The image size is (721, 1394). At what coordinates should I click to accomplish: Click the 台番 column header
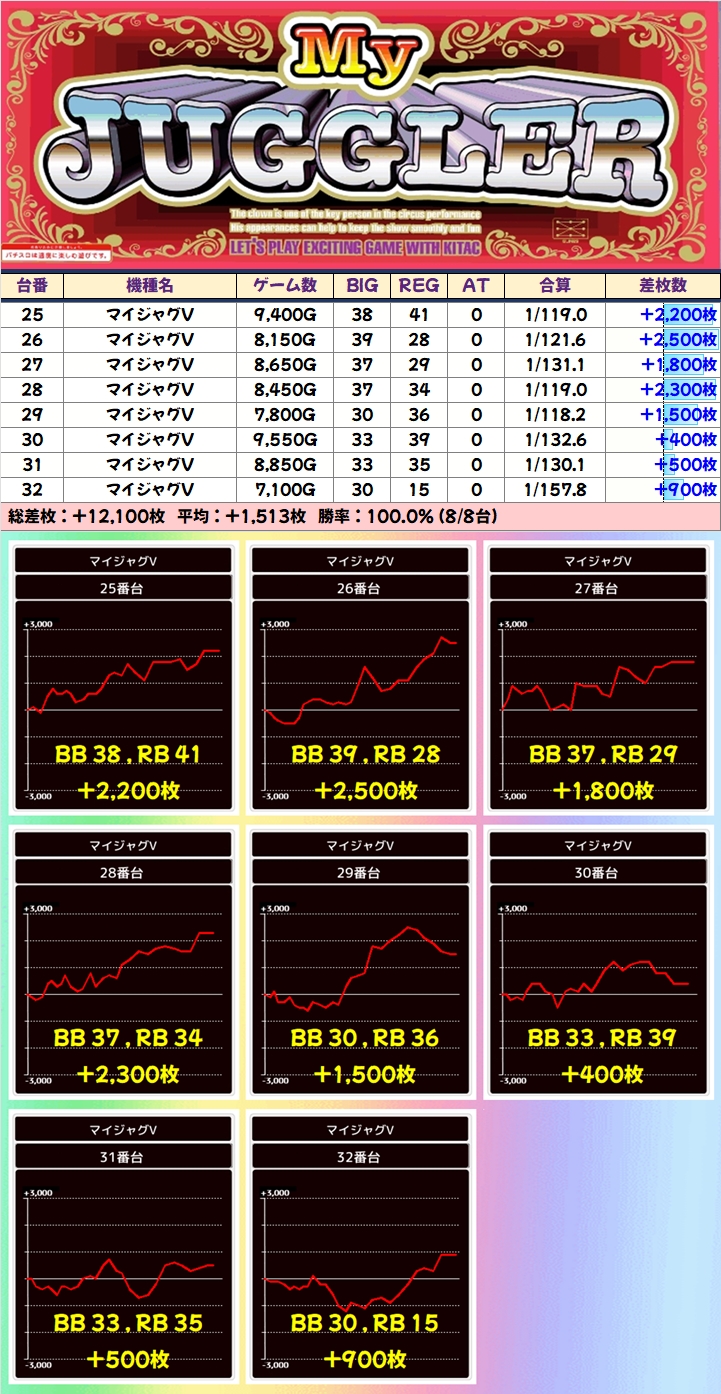pos(32,285)
